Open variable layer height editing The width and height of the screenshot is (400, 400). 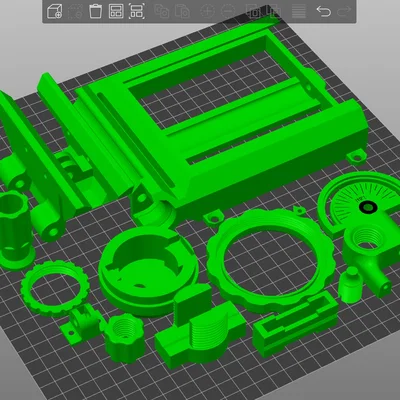pos(299,11)
